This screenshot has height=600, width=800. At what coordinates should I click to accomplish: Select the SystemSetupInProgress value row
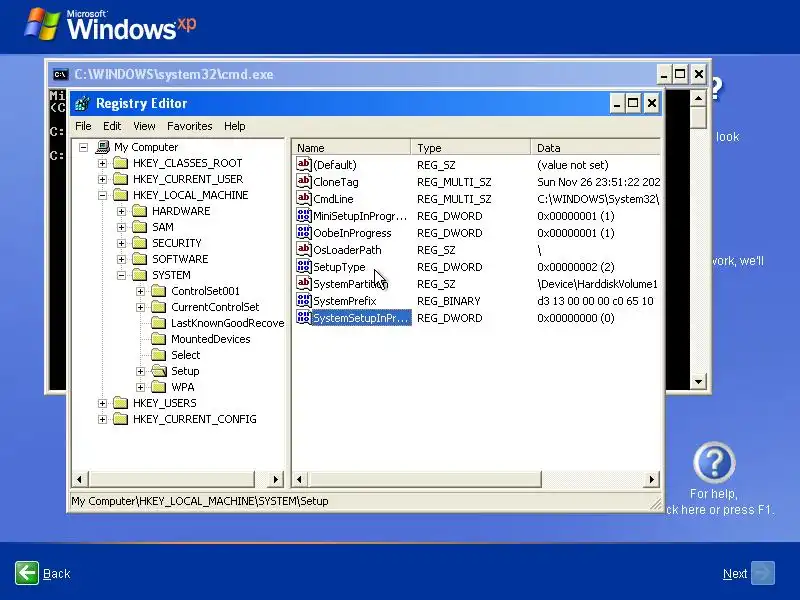[x=478, y=318]
